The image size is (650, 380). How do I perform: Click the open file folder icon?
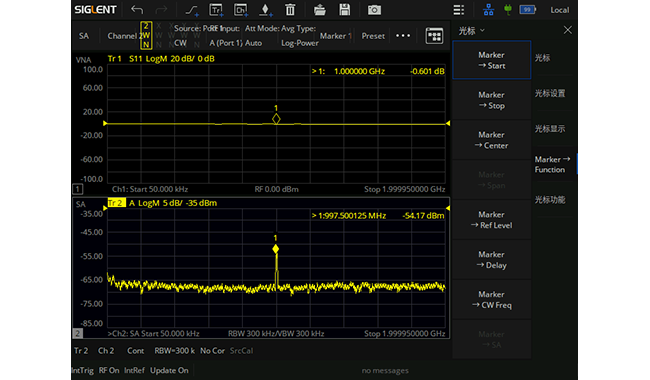pyautogui.click(x=319, y=10)
